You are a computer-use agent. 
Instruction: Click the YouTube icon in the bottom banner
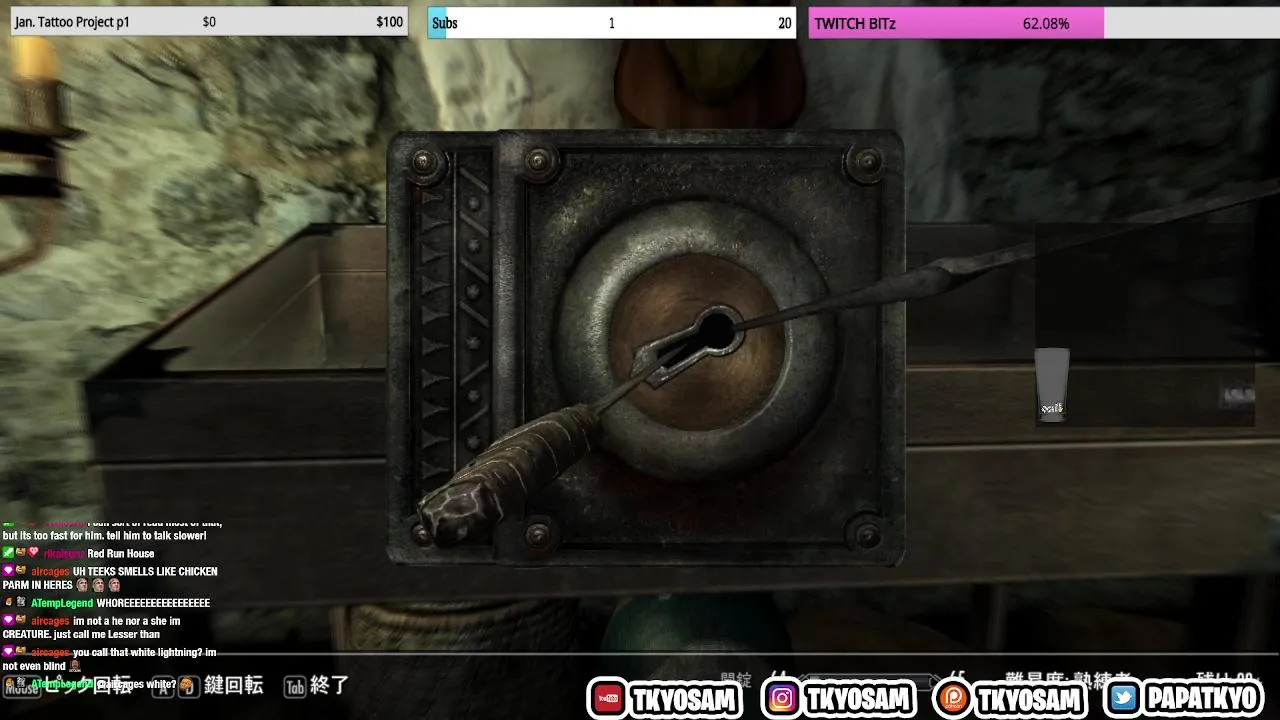608,699
